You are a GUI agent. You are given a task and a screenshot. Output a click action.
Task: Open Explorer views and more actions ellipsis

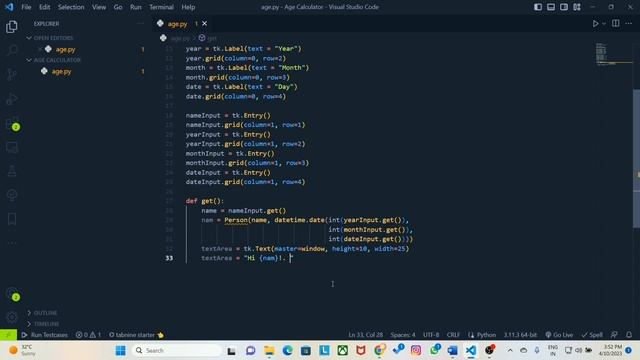pos(140,24)
